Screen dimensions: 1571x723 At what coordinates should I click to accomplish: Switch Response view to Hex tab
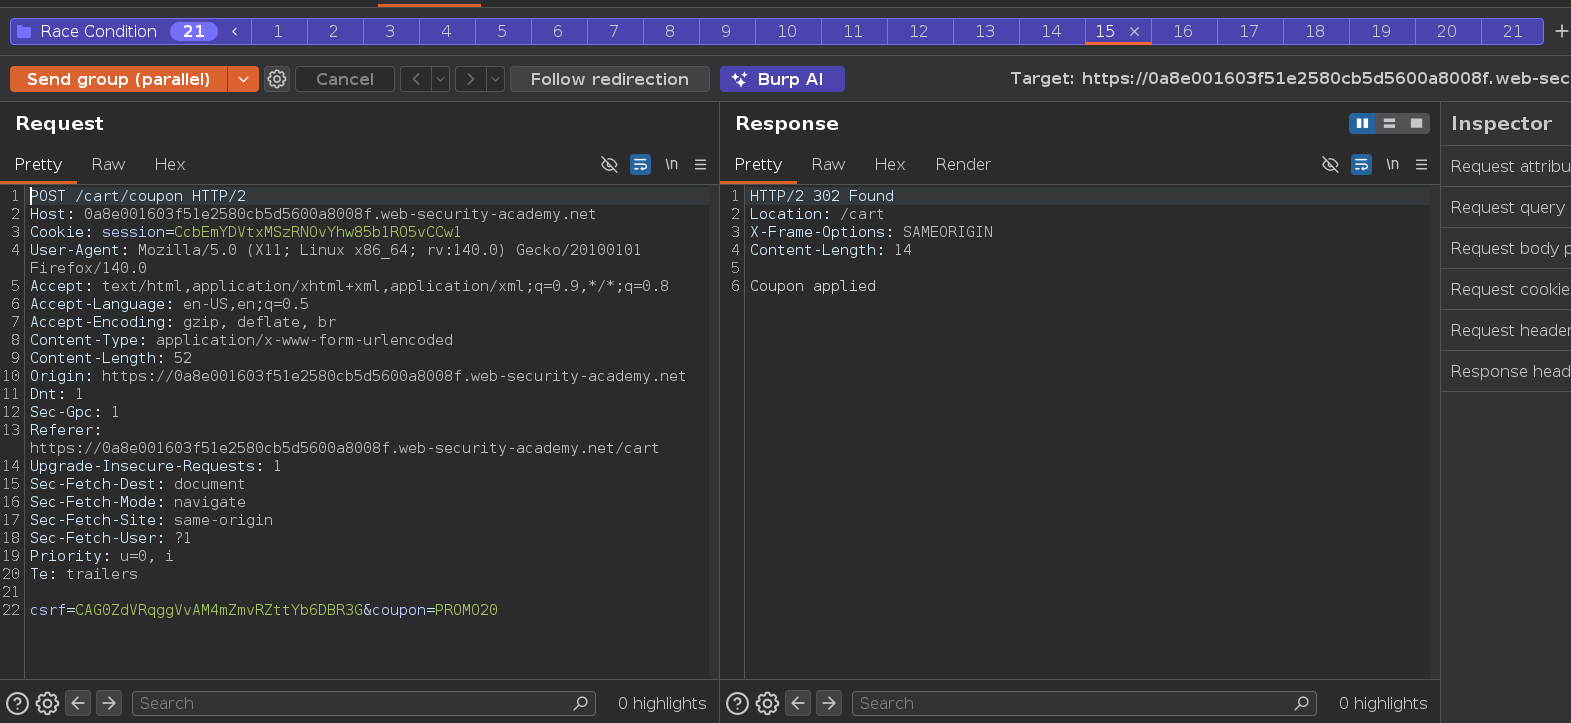click(x=890, y=164)
